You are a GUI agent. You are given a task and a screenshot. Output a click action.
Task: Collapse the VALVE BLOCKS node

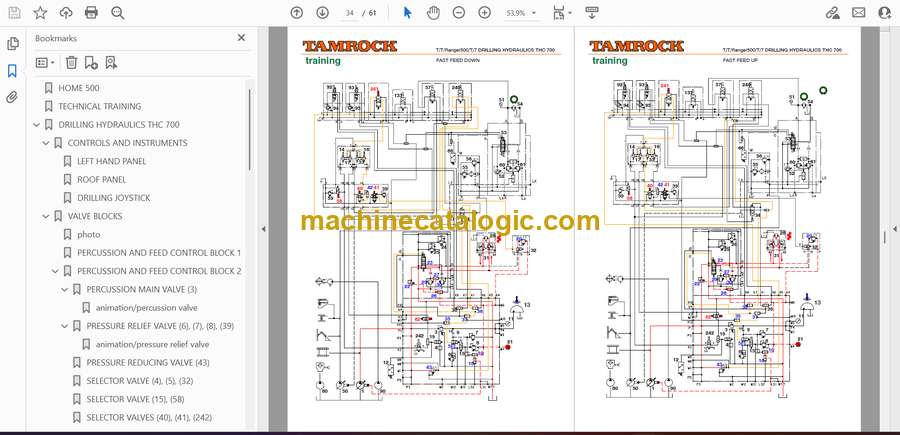coord(46,216)
